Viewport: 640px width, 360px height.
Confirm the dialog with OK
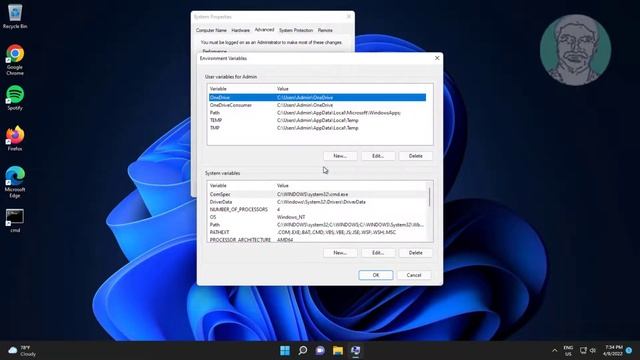coord(376,275)
